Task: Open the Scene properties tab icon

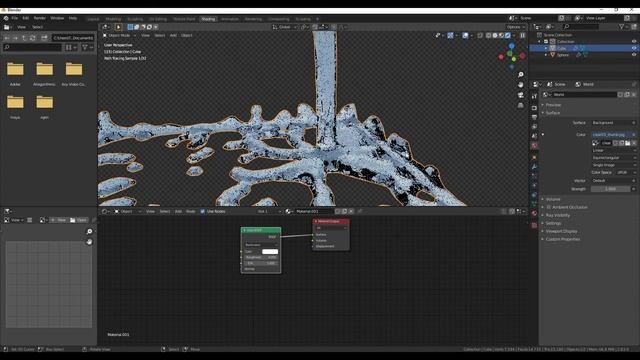Action: 534,136
